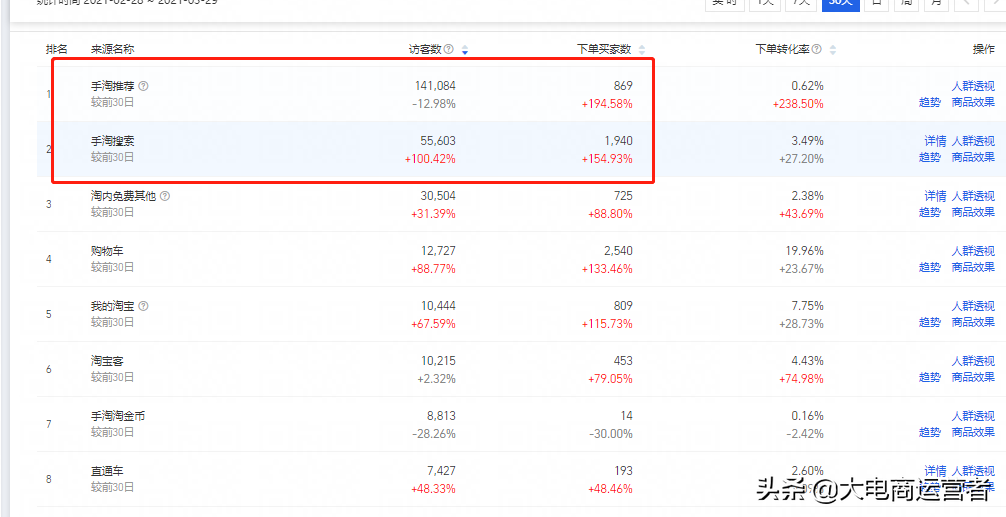This screenshot has width=1006, height=517.
Task: Open 商品效果 for 手淘淘金币 row
Action: coord(973,433)
